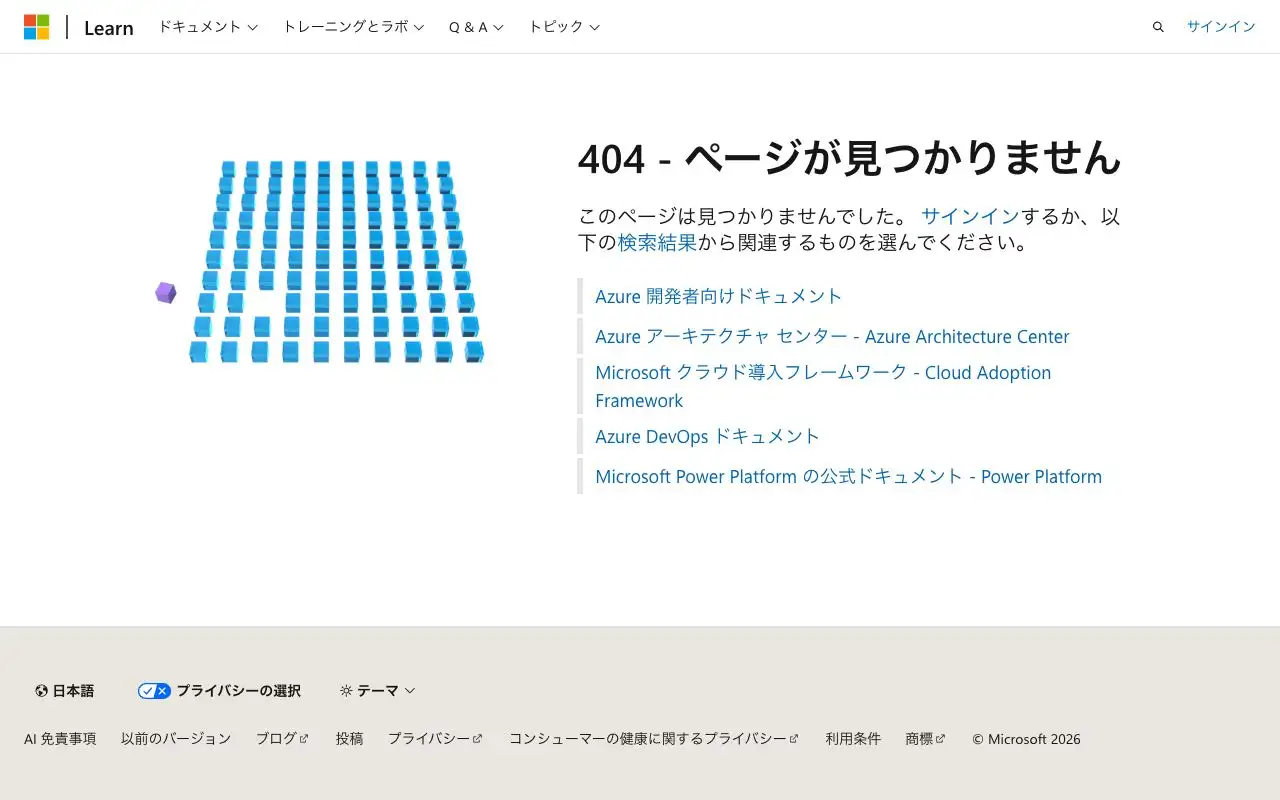The image size is (1280, 800).
Task: Go to the Learn home link
Action: [109, 28]
